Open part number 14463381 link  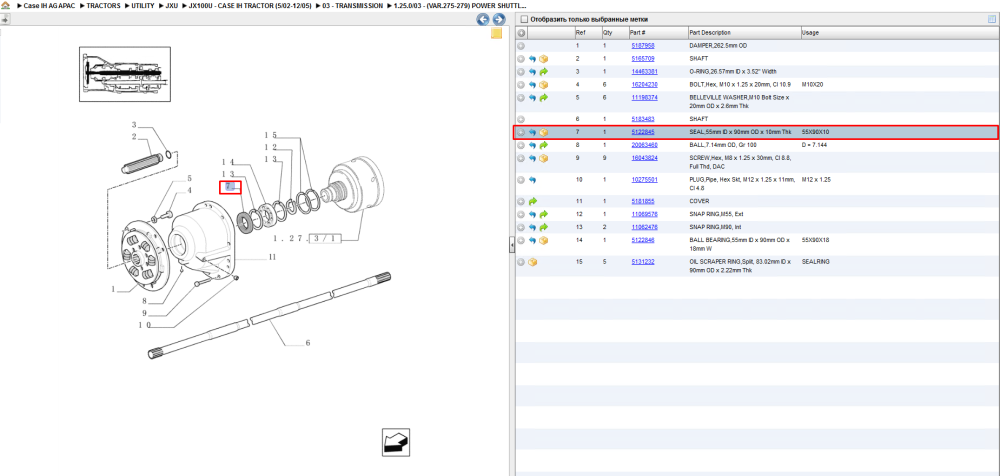click(x=644, y=71)
